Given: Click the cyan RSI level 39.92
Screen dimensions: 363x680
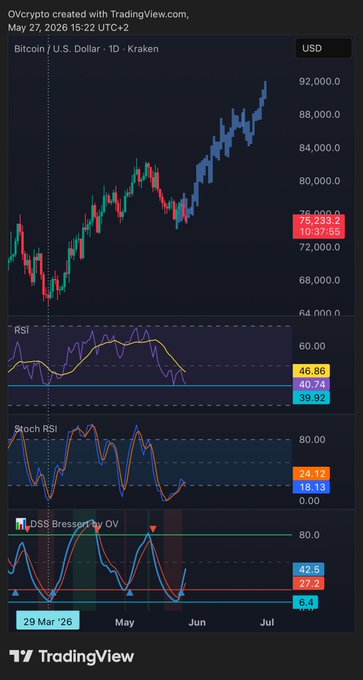Looking at the screenshot, I should (x=311, y=398).
